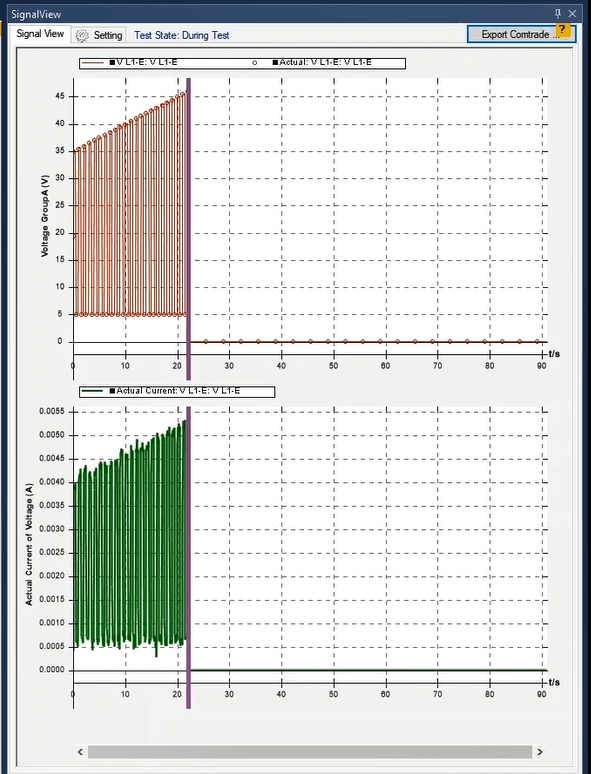Click the horizontal scrollbar track
Viewport: 591px width, 774px height.
pos(310,752)
